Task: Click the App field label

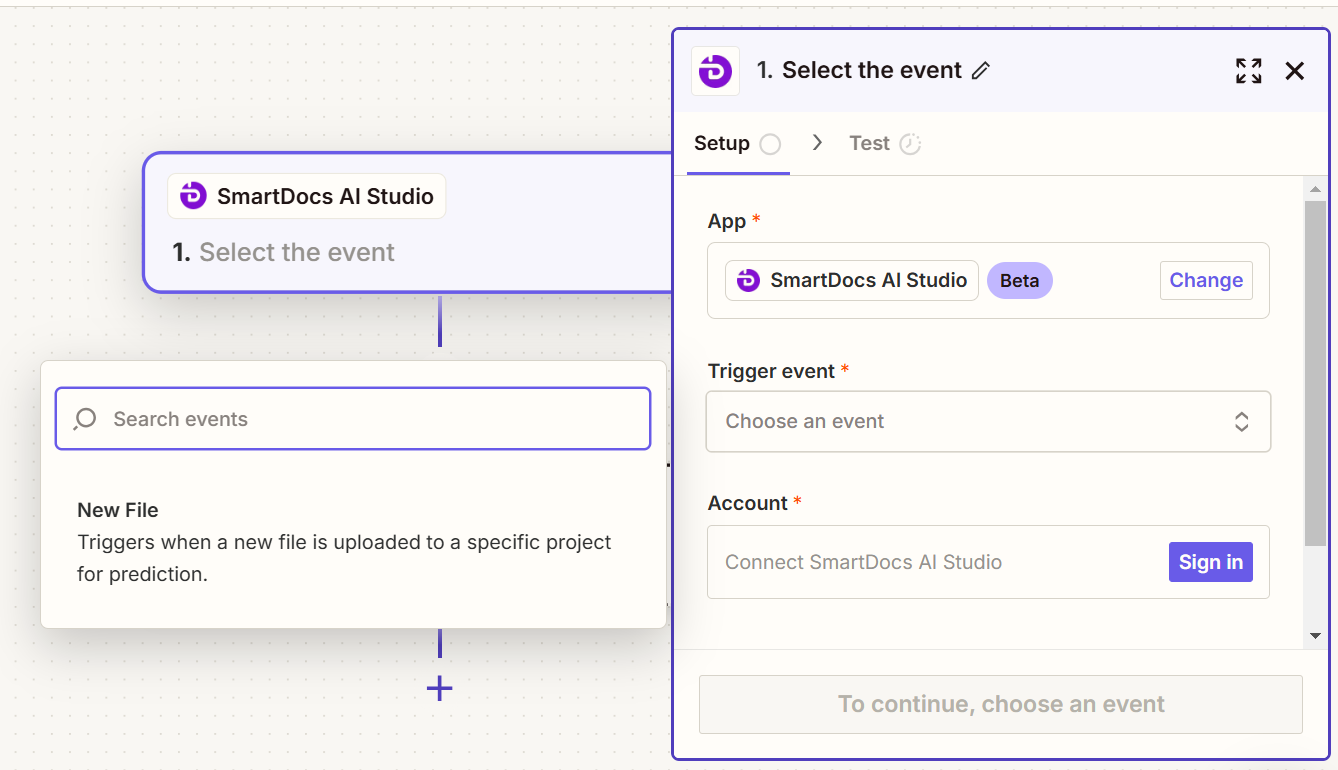Action: 727,221
